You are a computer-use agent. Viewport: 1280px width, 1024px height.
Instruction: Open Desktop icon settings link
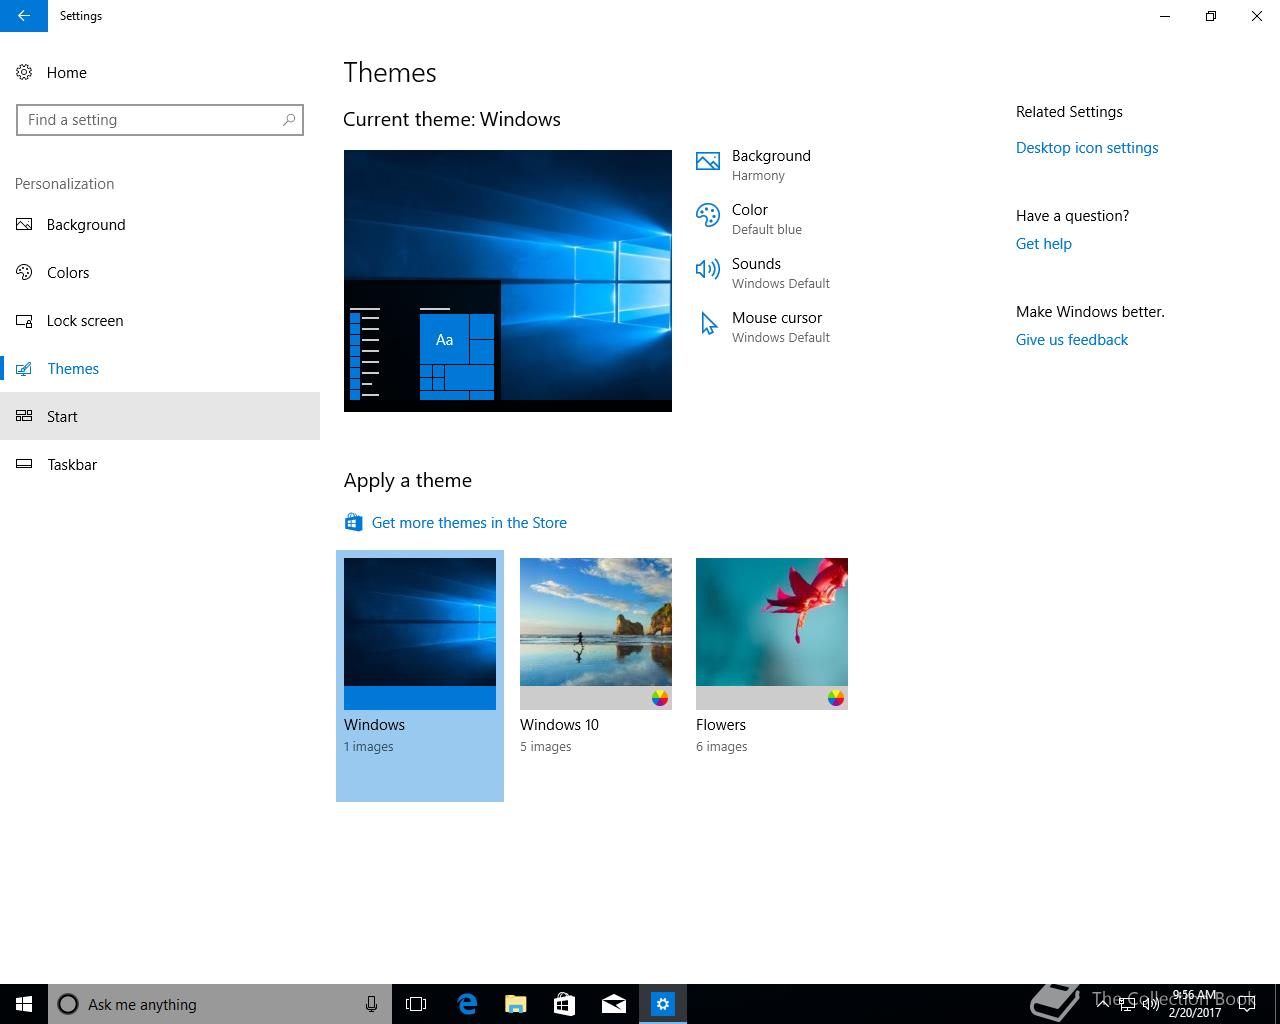(x=1087, y=147)
